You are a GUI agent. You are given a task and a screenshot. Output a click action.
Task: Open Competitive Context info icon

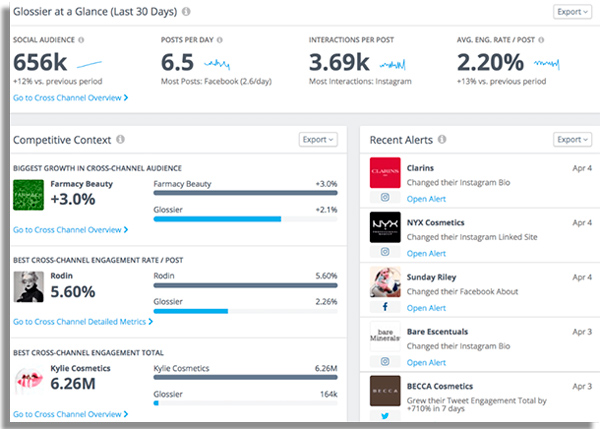121,139
